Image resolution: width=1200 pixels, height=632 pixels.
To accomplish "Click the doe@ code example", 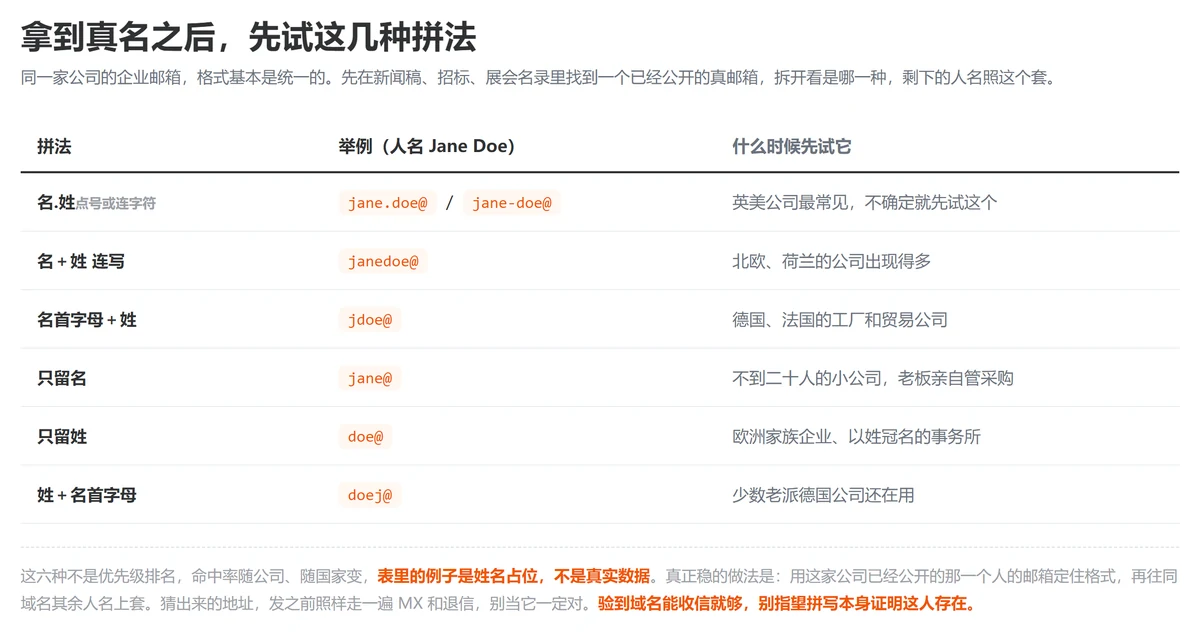I will coord(365,437).
